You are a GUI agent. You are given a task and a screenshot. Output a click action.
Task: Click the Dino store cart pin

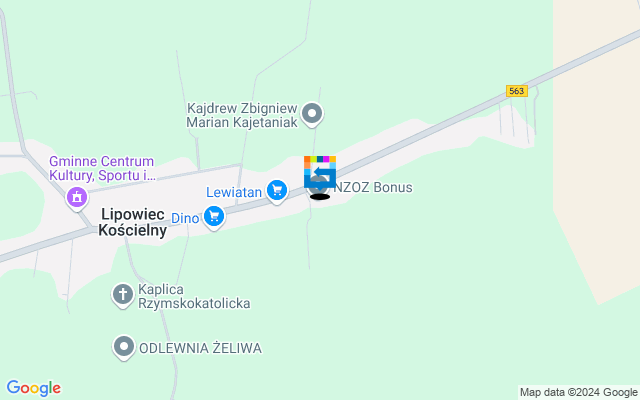click(214, 218)
